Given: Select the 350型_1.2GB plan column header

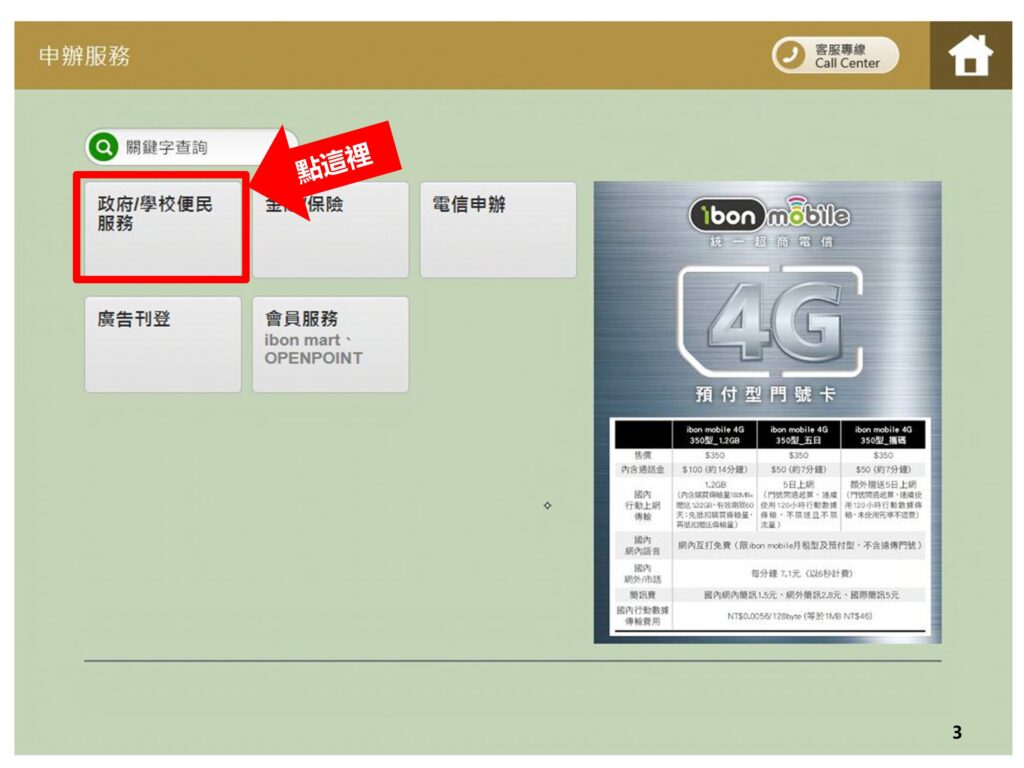Looking at the screenshot, I should tap(716, 434).
